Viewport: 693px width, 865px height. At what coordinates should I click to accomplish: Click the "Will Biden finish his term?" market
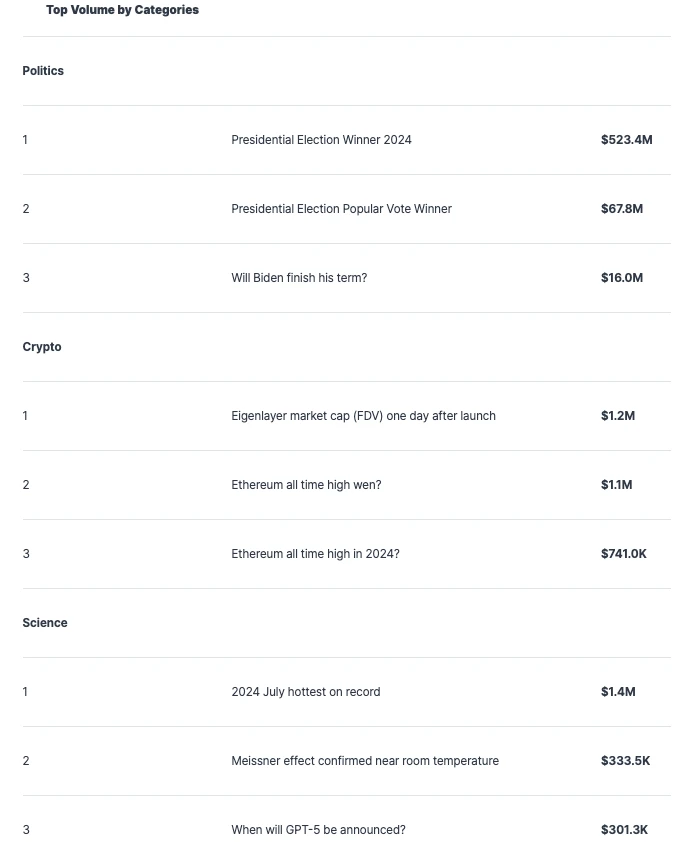[299, 278]
